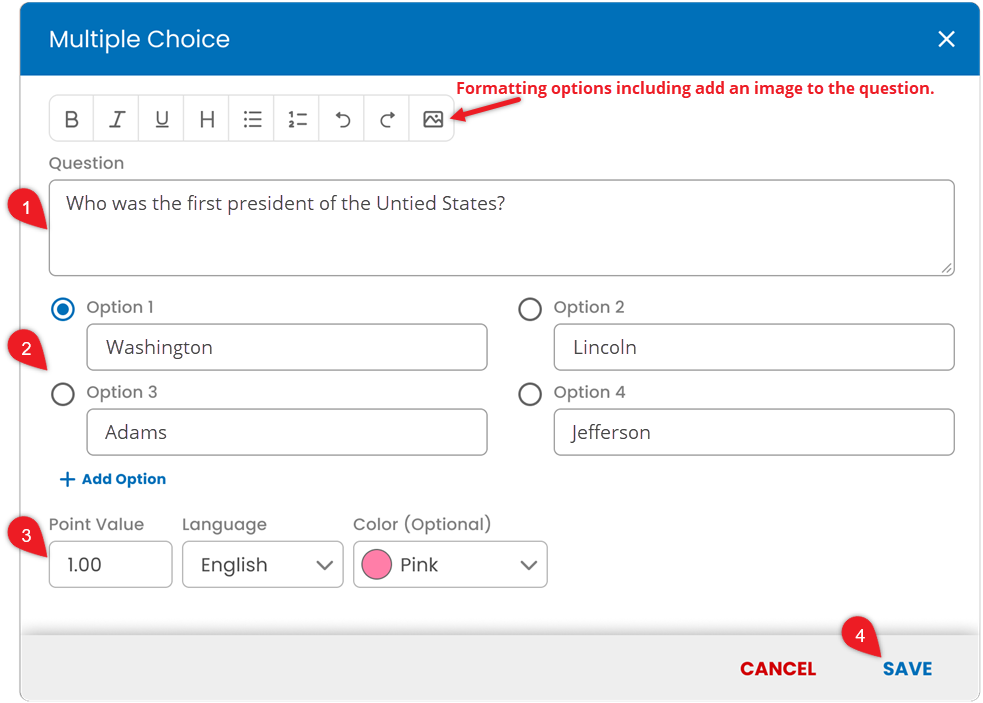
Task: Add an image to the question
Action: tap(433, 119)
